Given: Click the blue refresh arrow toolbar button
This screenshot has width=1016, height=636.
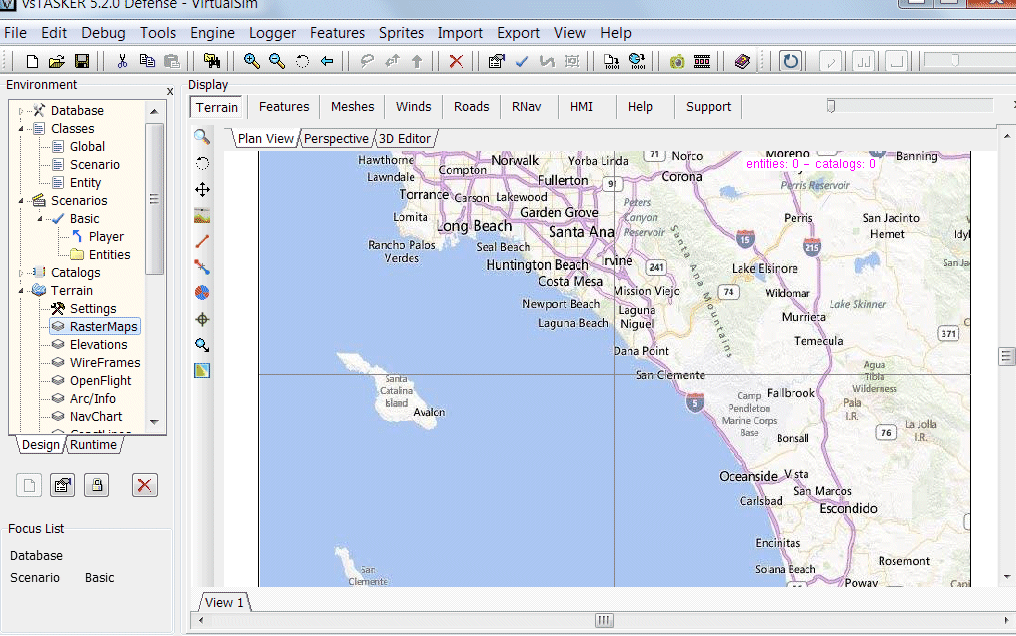Looking at the screenshot, I should click(x=791, y=62).
